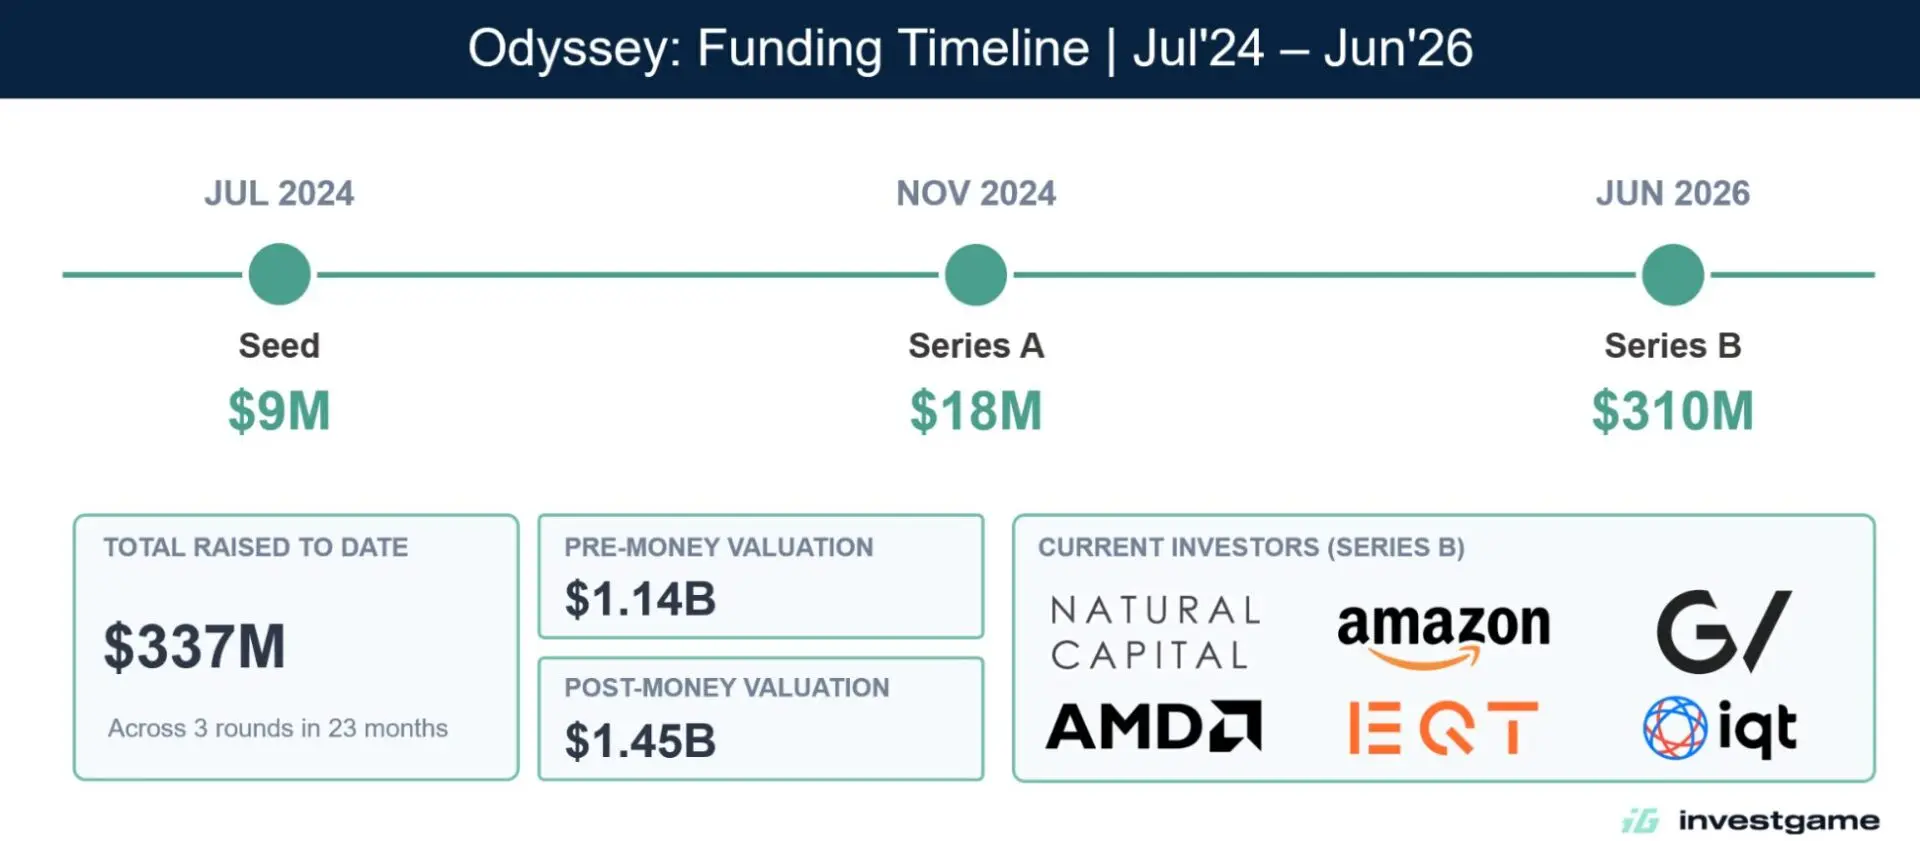Click the $337M total figure

[195, 646]
